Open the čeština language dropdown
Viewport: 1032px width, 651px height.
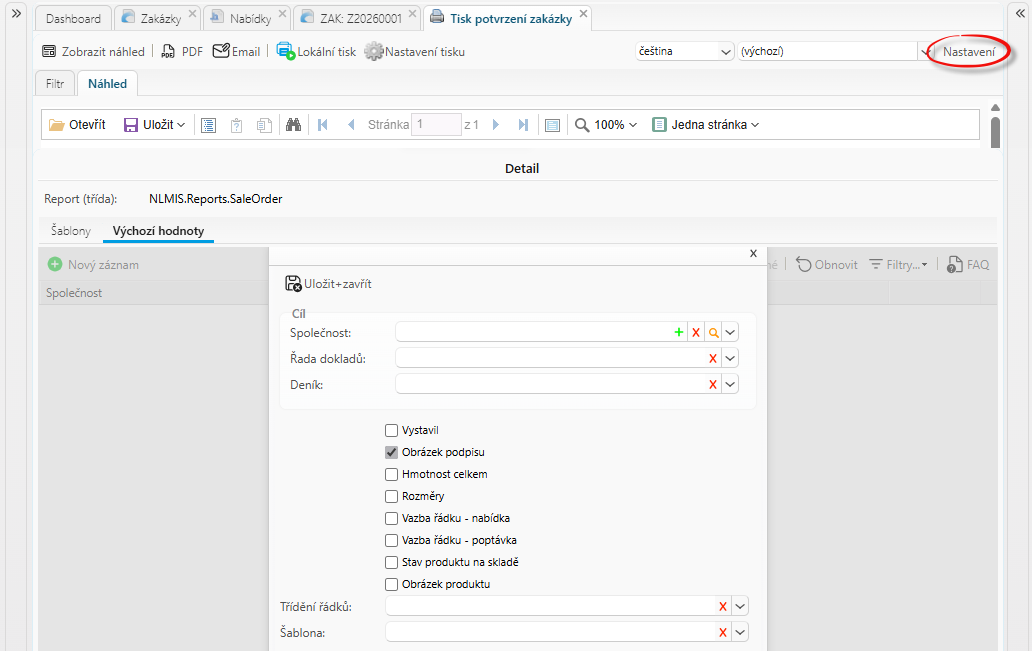point(684,51)
